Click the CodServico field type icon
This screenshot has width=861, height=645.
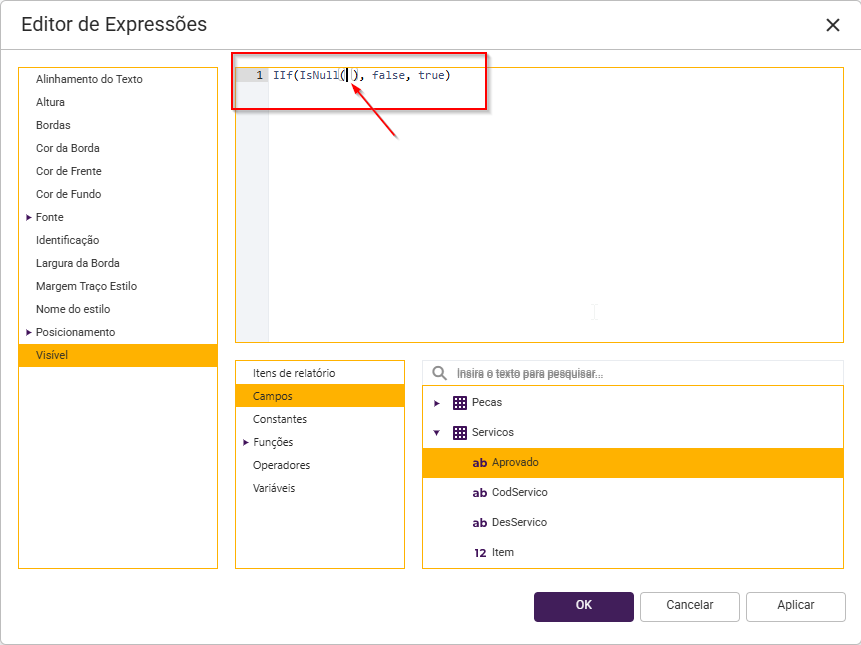(480, 493)
